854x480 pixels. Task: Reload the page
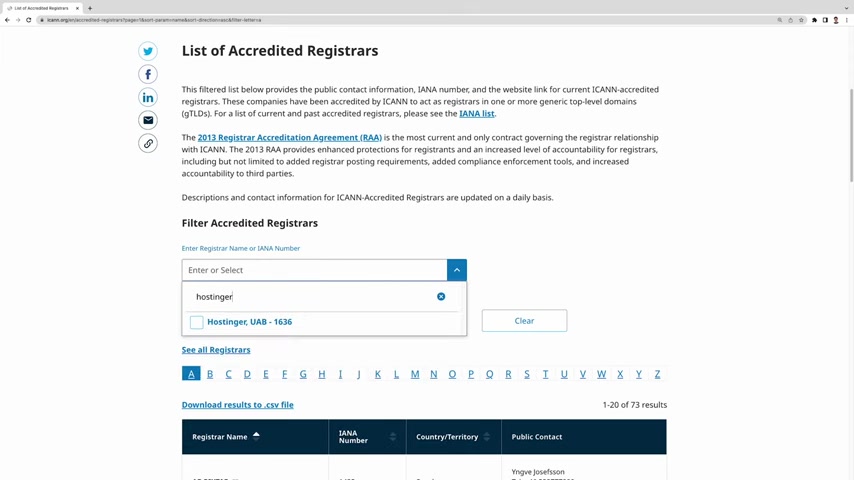(x=28, y=20)
